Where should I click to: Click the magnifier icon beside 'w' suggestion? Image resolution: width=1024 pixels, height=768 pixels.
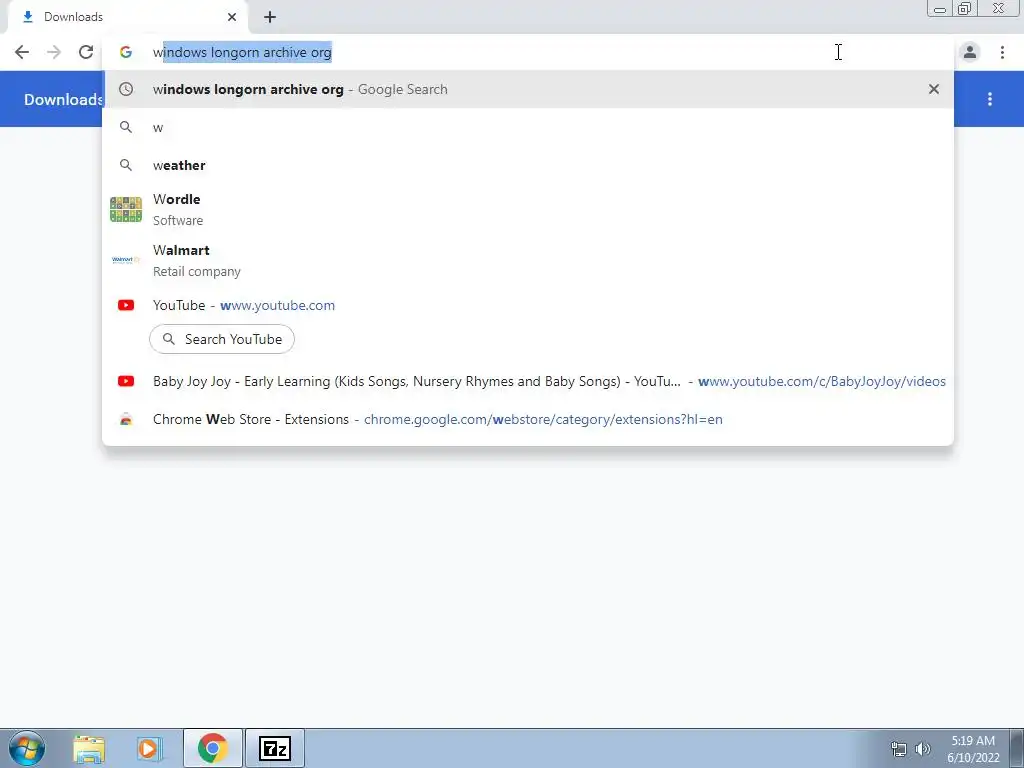pos(126,127)
